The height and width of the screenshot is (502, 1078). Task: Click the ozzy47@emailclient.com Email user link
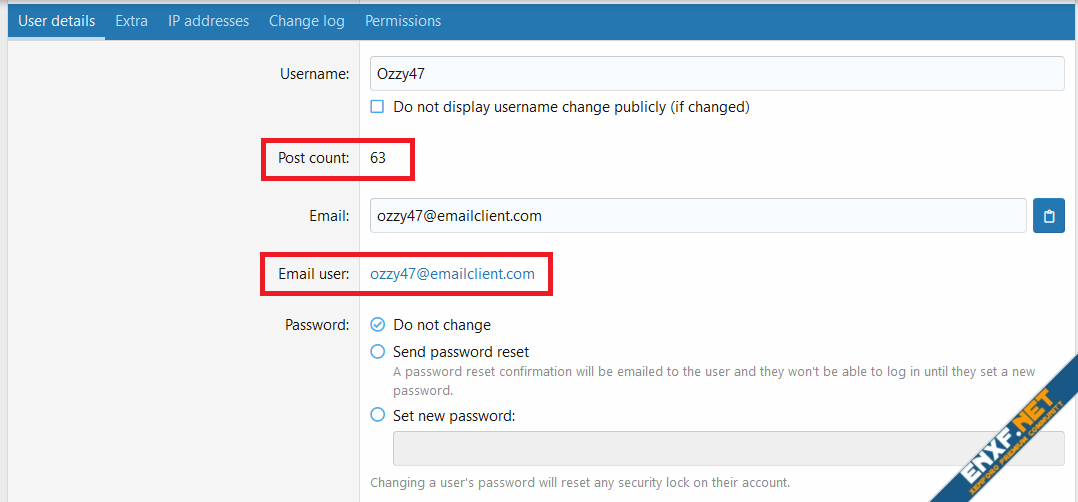click(452, 274)
